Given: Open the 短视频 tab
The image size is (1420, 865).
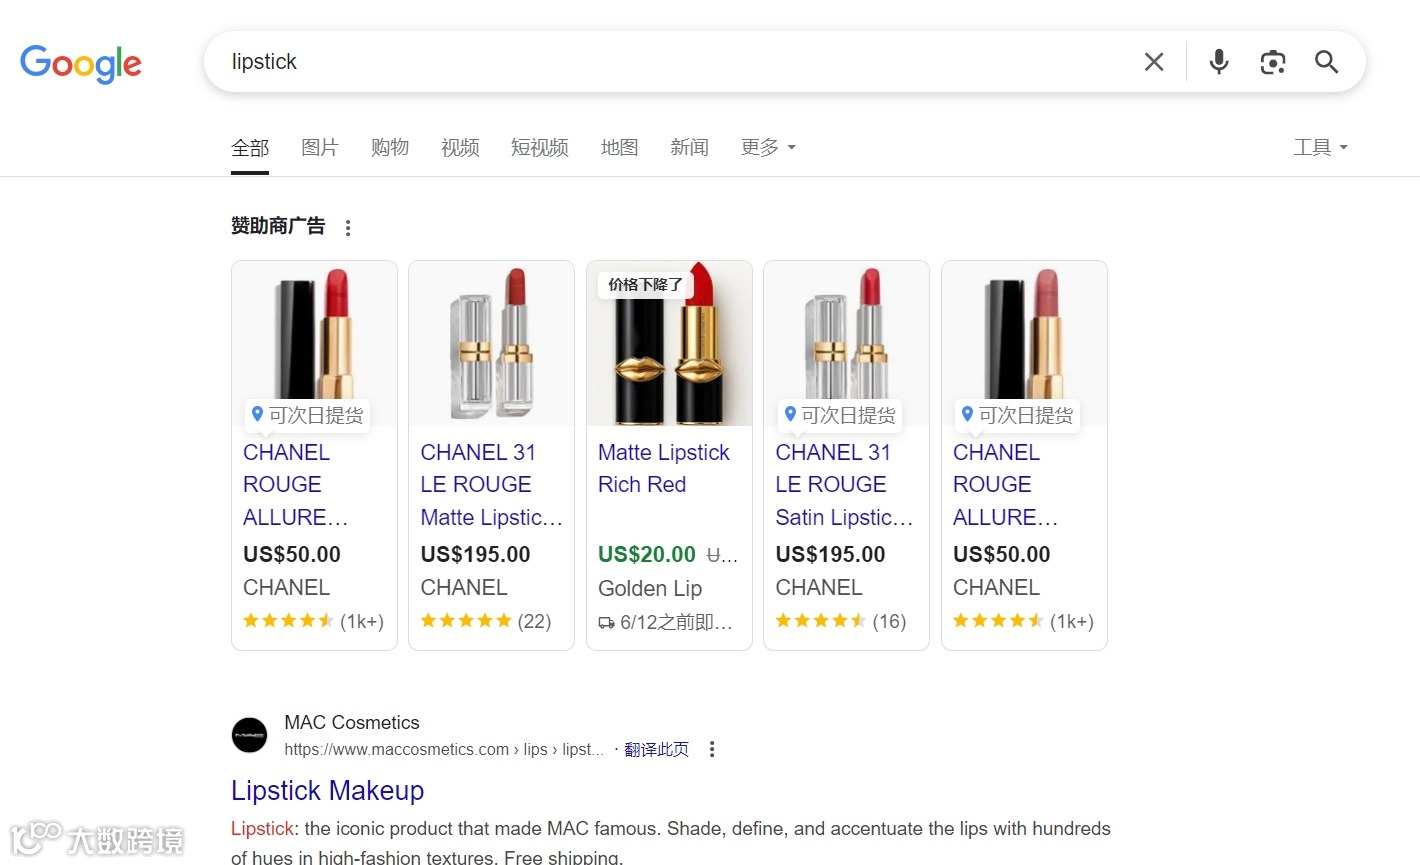Looking at the screenshot, I should (x=540, y=148).
